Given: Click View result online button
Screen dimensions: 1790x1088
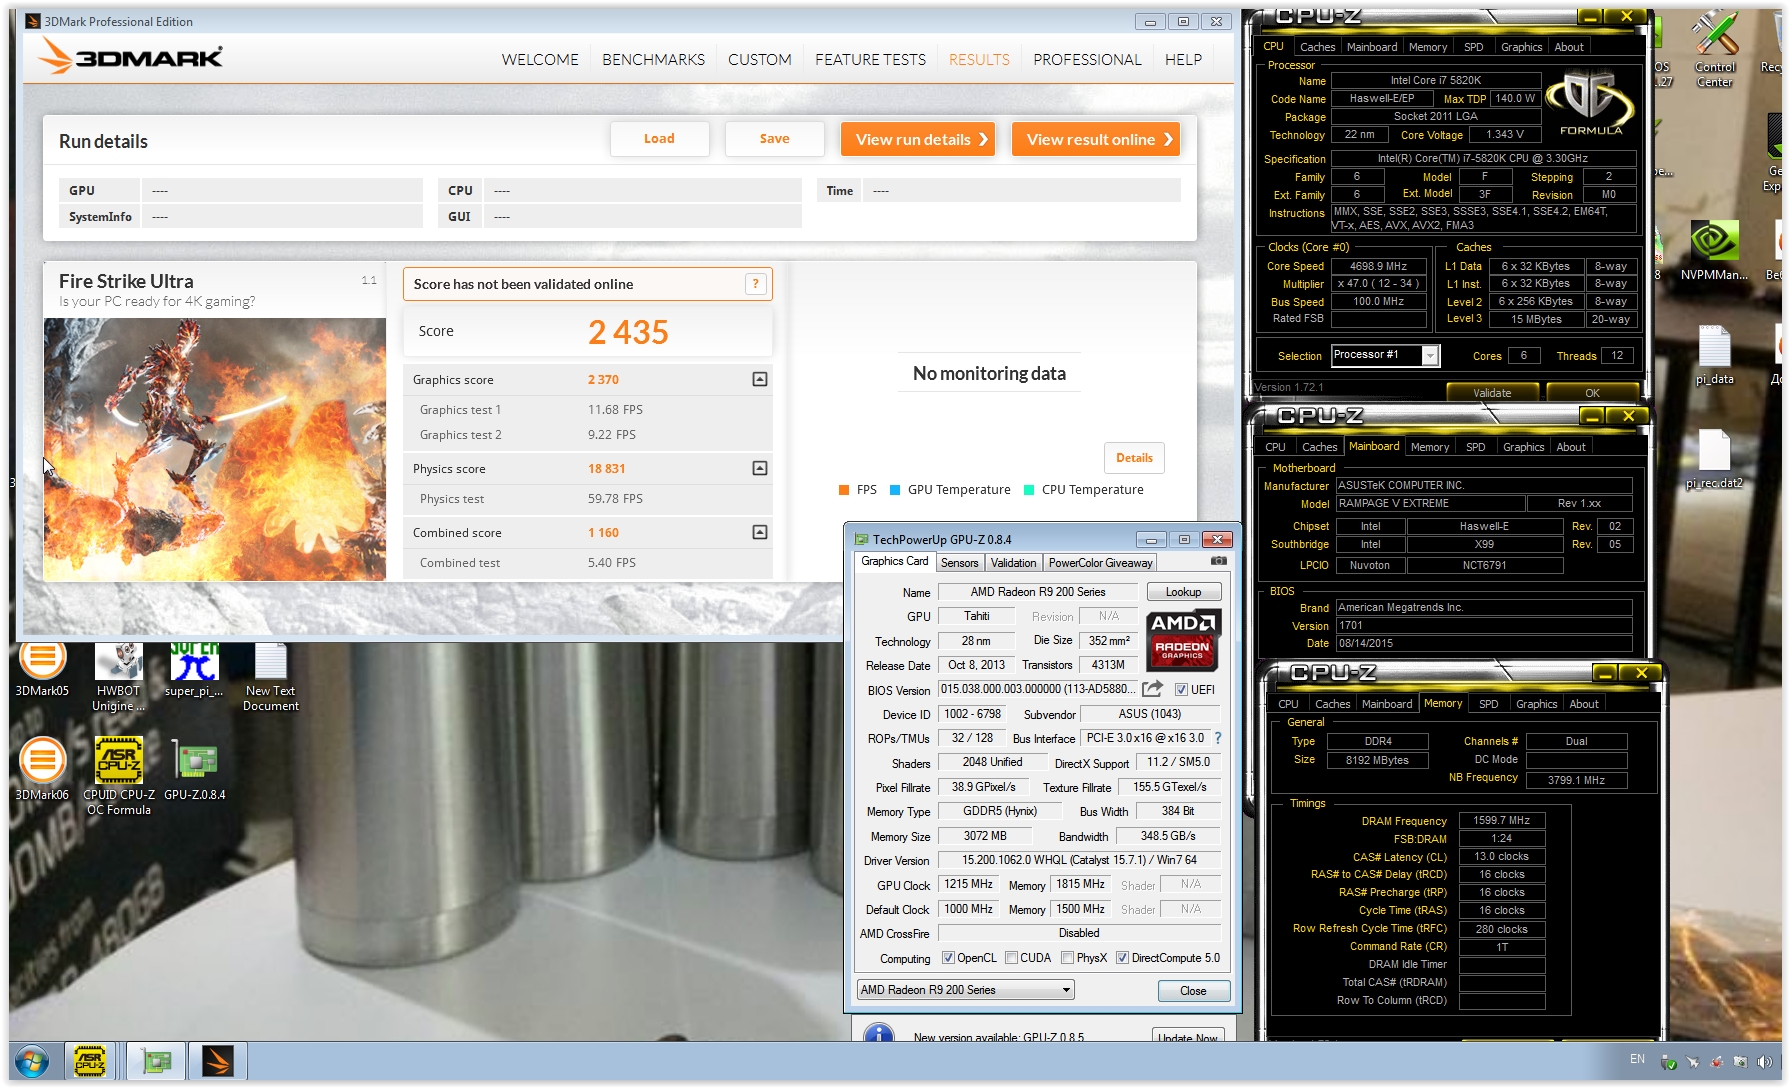Looking at the screenshot, I should coord(1096,139).
